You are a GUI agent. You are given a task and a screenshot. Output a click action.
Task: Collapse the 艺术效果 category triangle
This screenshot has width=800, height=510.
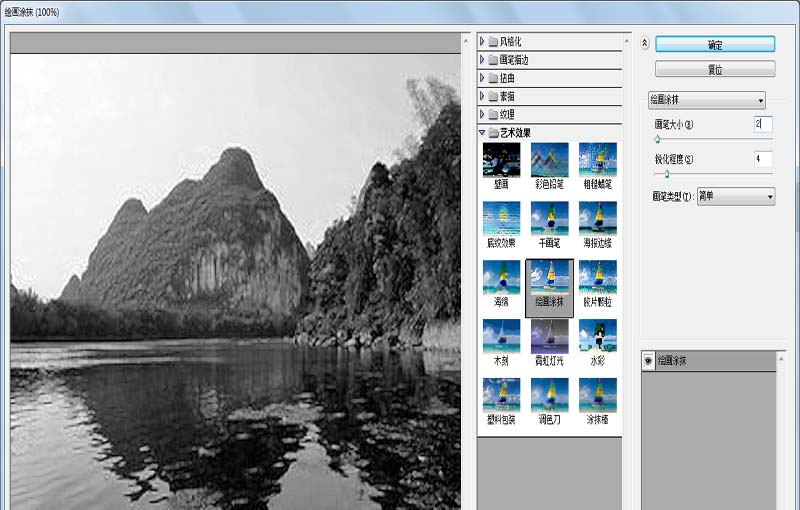pos(482,133)
